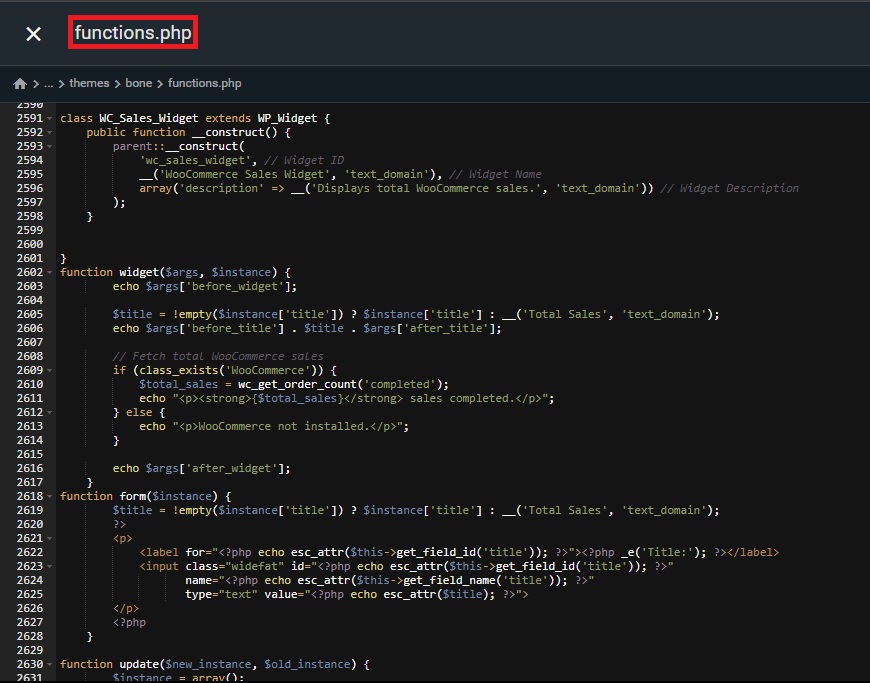Collapse the form function at line 2618
870x683 pixels.
click(50, 496)
